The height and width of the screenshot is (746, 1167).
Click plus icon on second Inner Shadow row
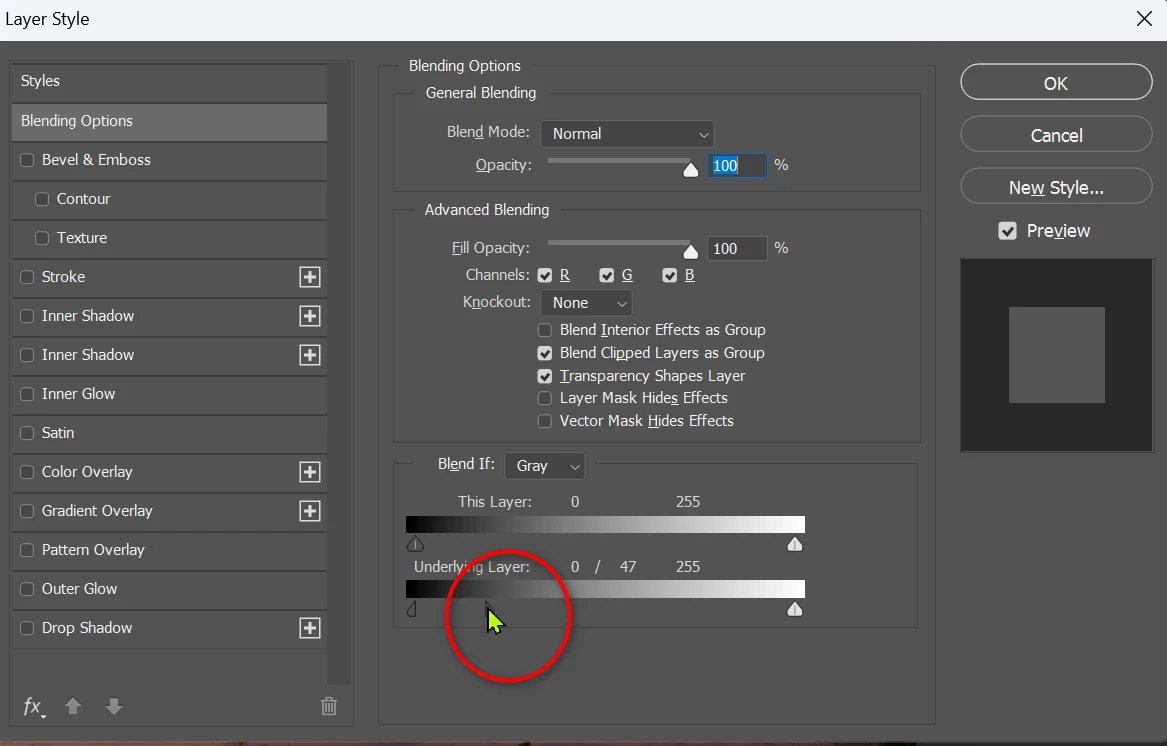pos(310,355)
